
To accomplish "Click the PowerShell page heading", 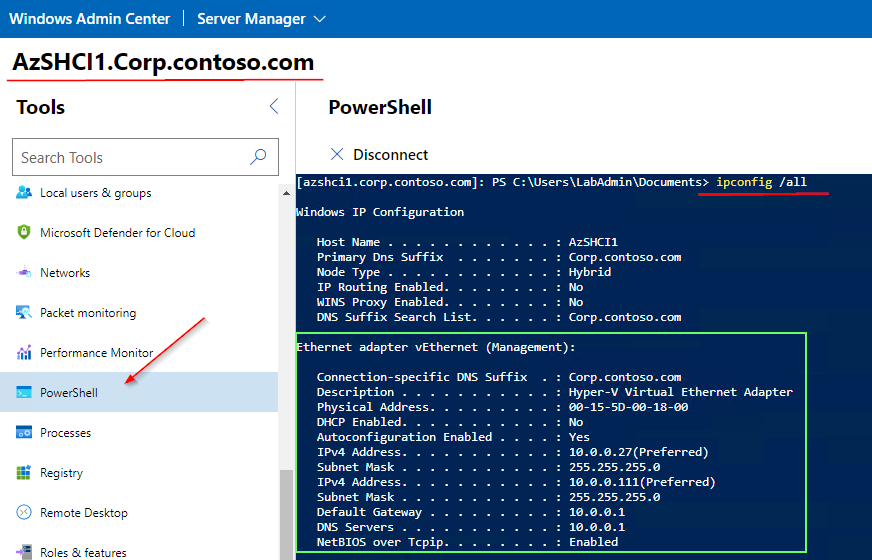I will 380,107.
